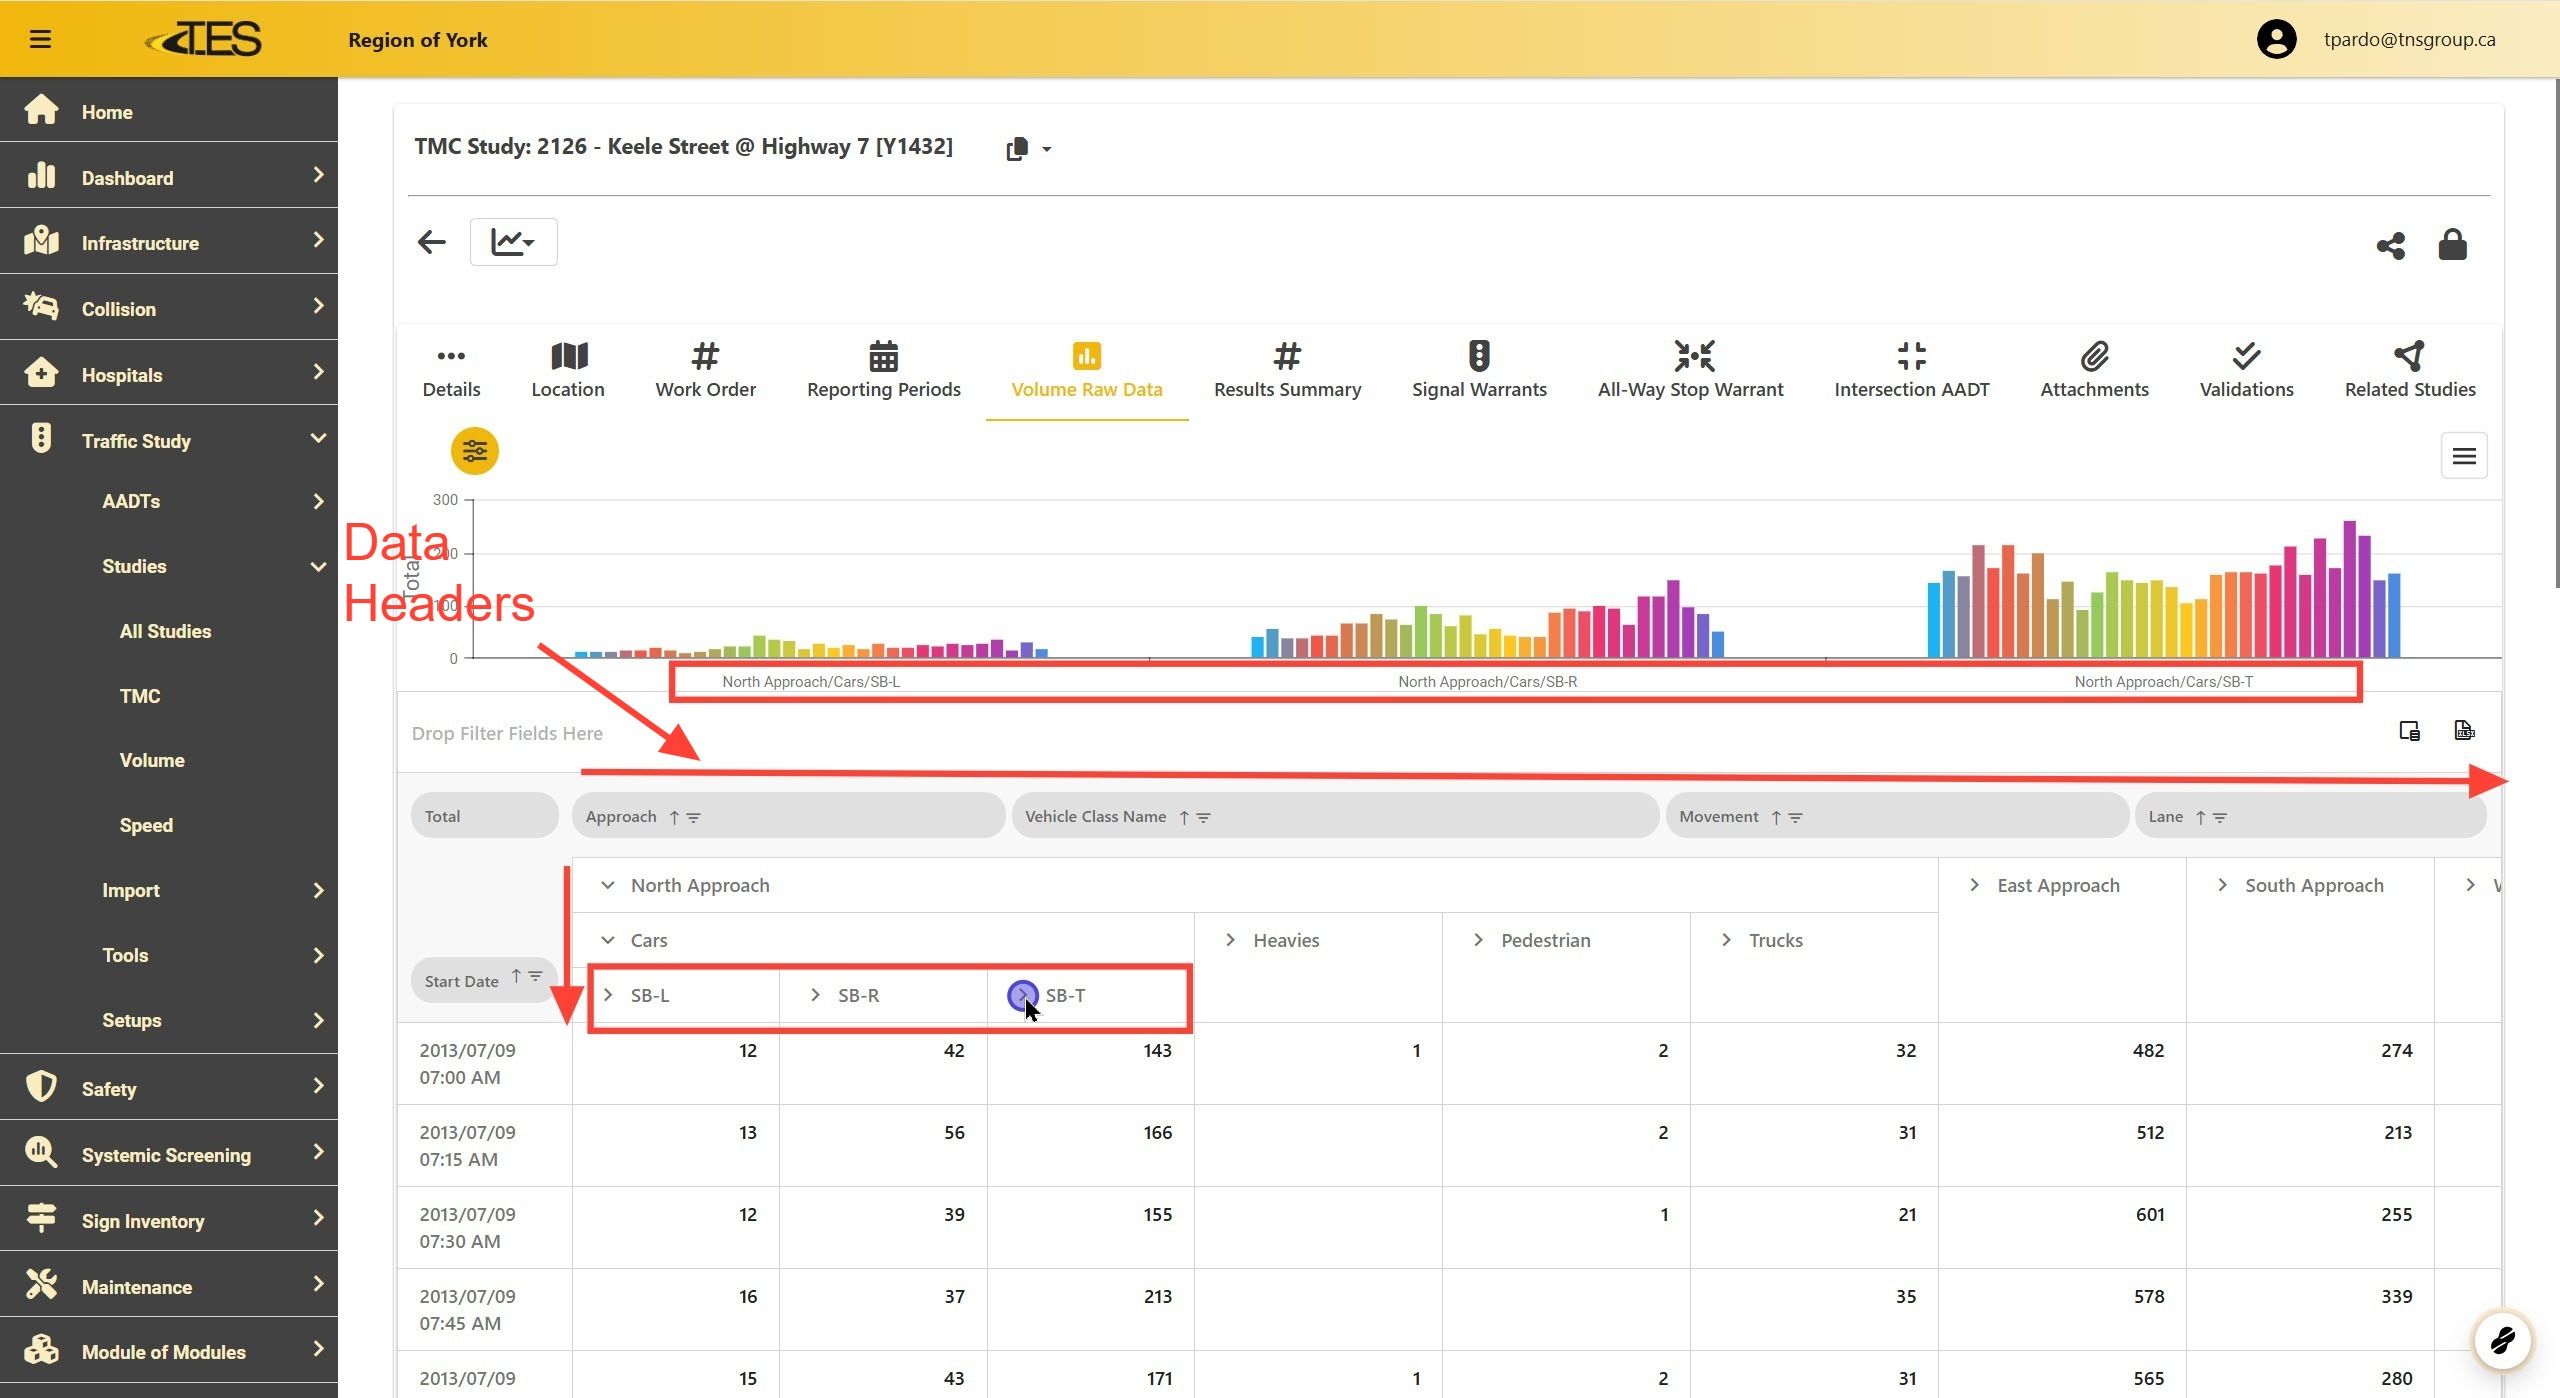The width and height of the screenshot is (2560, 1398).
Task: Switch to the Results Summary tab
Action: tap(1287, 370)
